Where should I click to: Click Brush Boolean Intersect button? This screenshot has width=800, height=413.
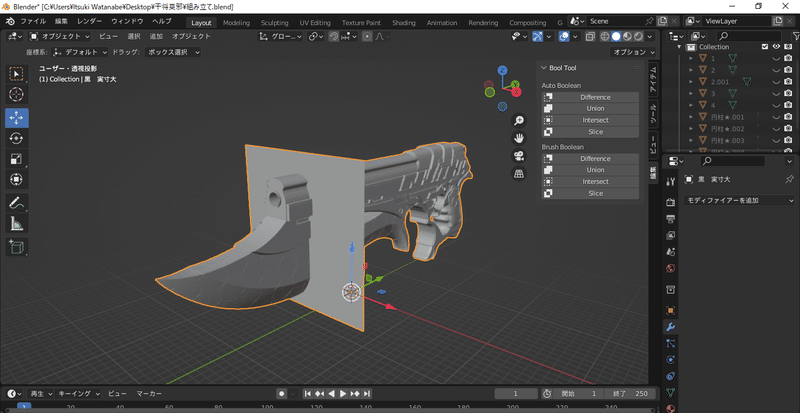point(590,182)
